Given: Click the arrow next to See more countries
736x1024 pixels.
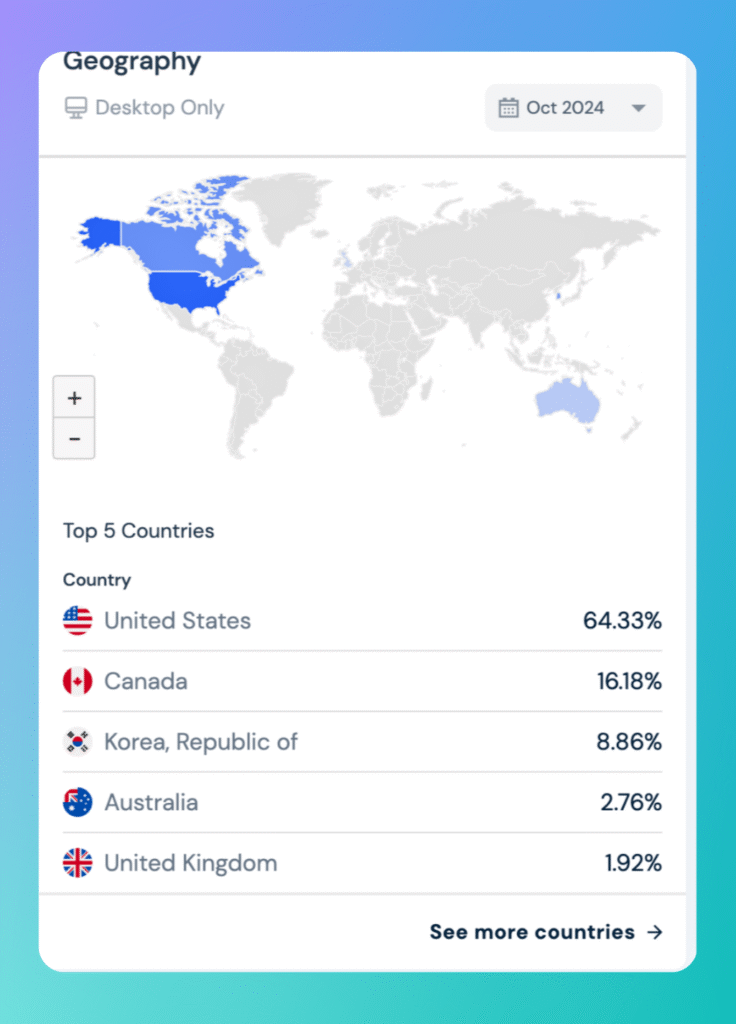Looking at the screenshot, I should click(x=654, y=932).
